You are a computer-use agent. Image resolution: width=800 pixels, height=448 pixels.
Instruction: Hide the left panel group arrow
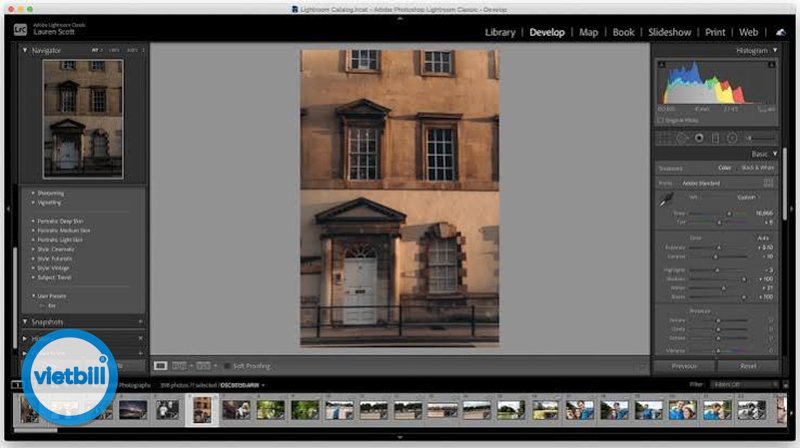click(8, 209)
